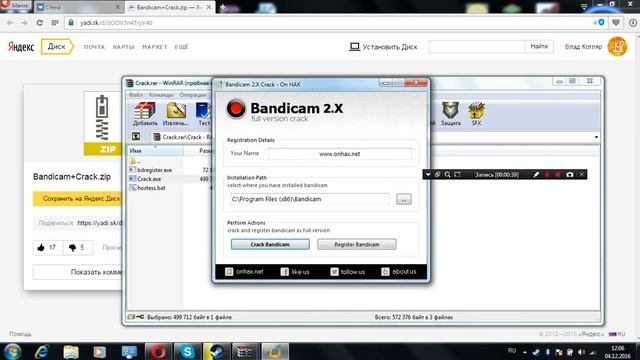Click the Register Bandicam button
The height and width of the screenshot is (360, 640).
click(357, 244)
